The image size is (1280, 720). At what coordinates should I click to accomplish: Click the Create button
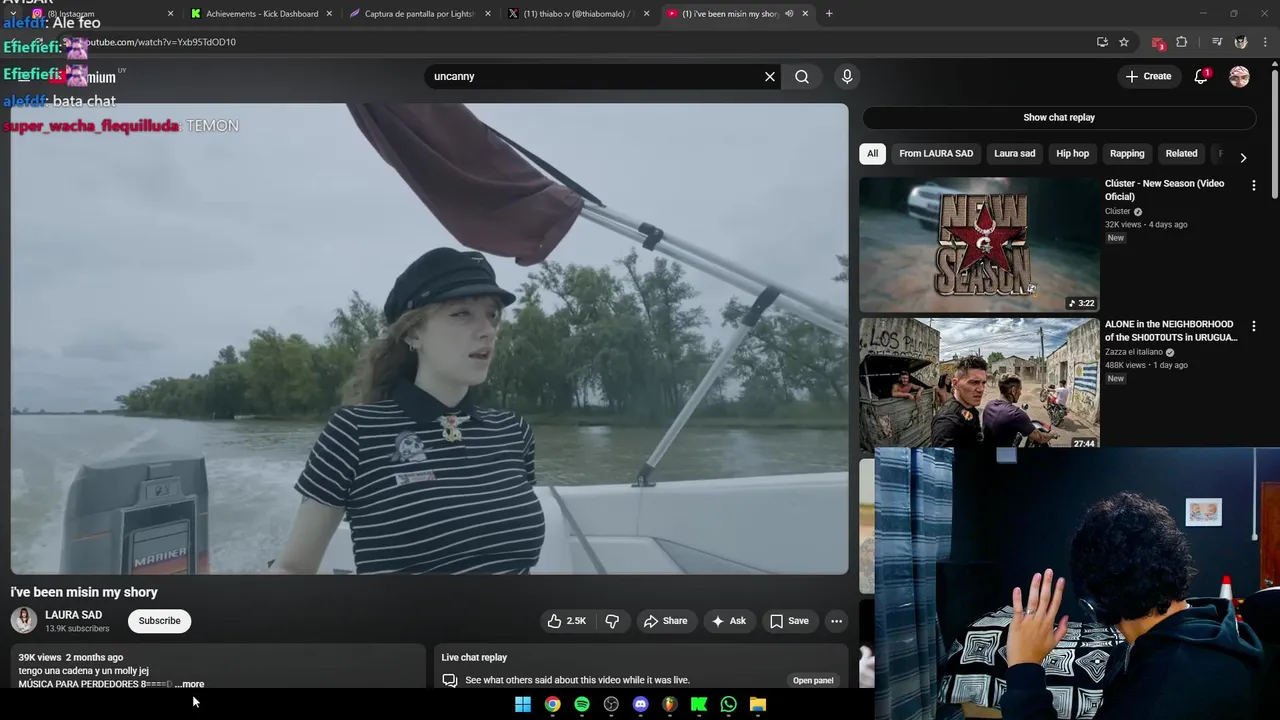1148,76
